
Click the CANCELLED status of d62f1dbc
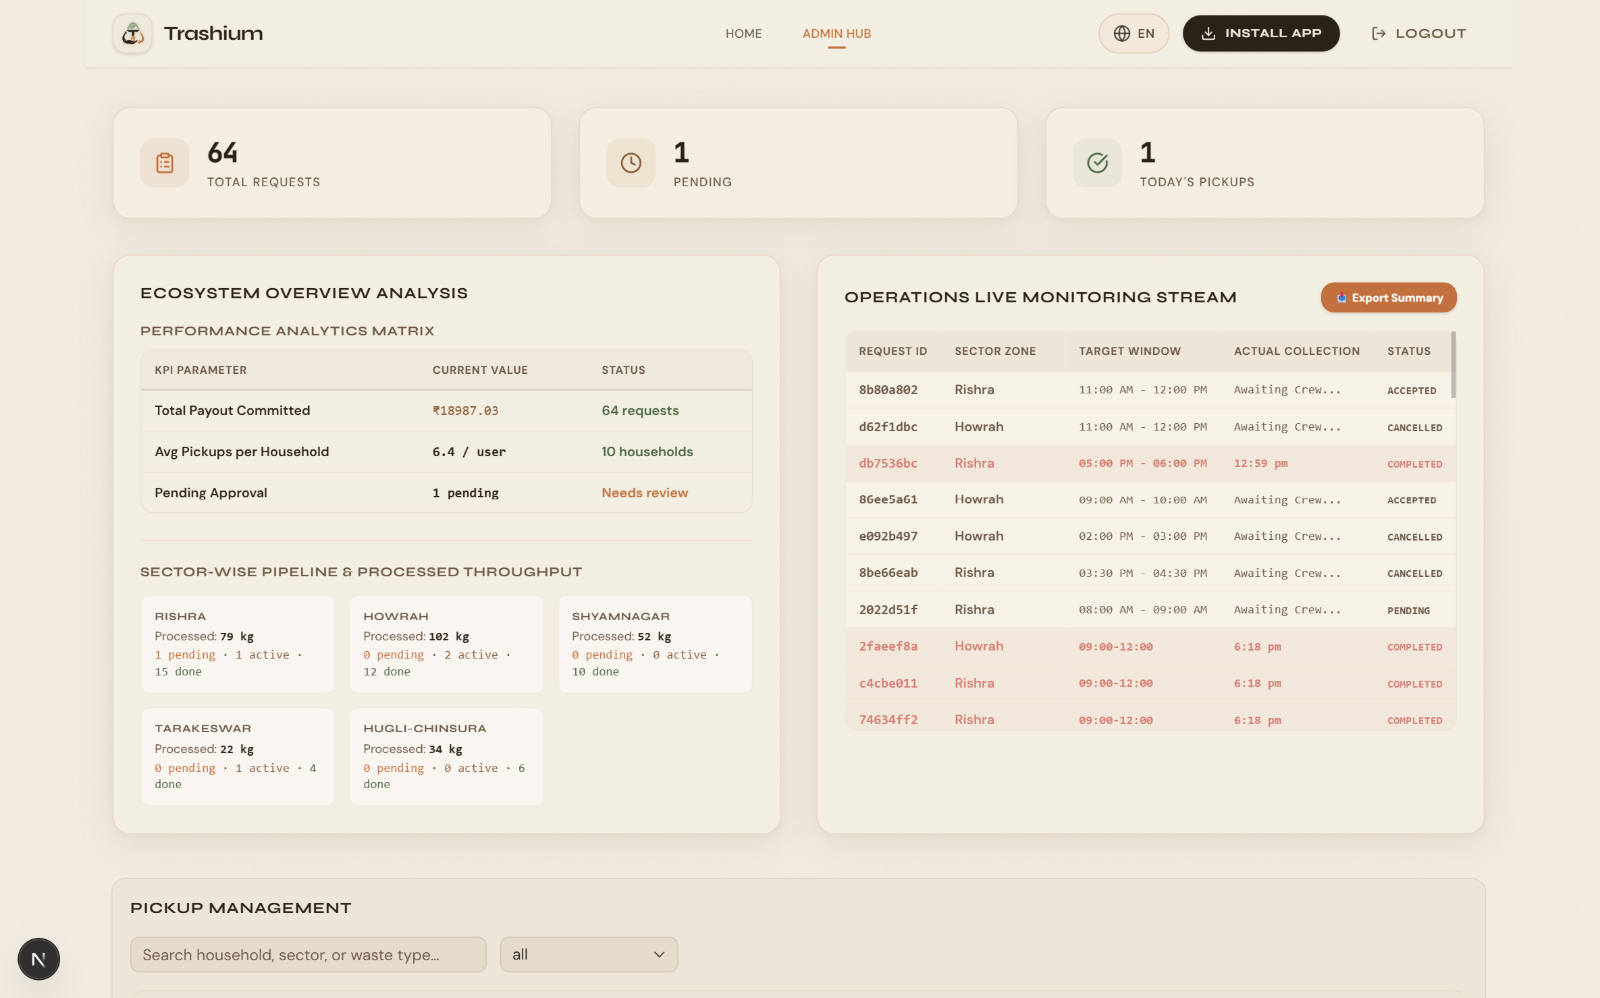1414,428
